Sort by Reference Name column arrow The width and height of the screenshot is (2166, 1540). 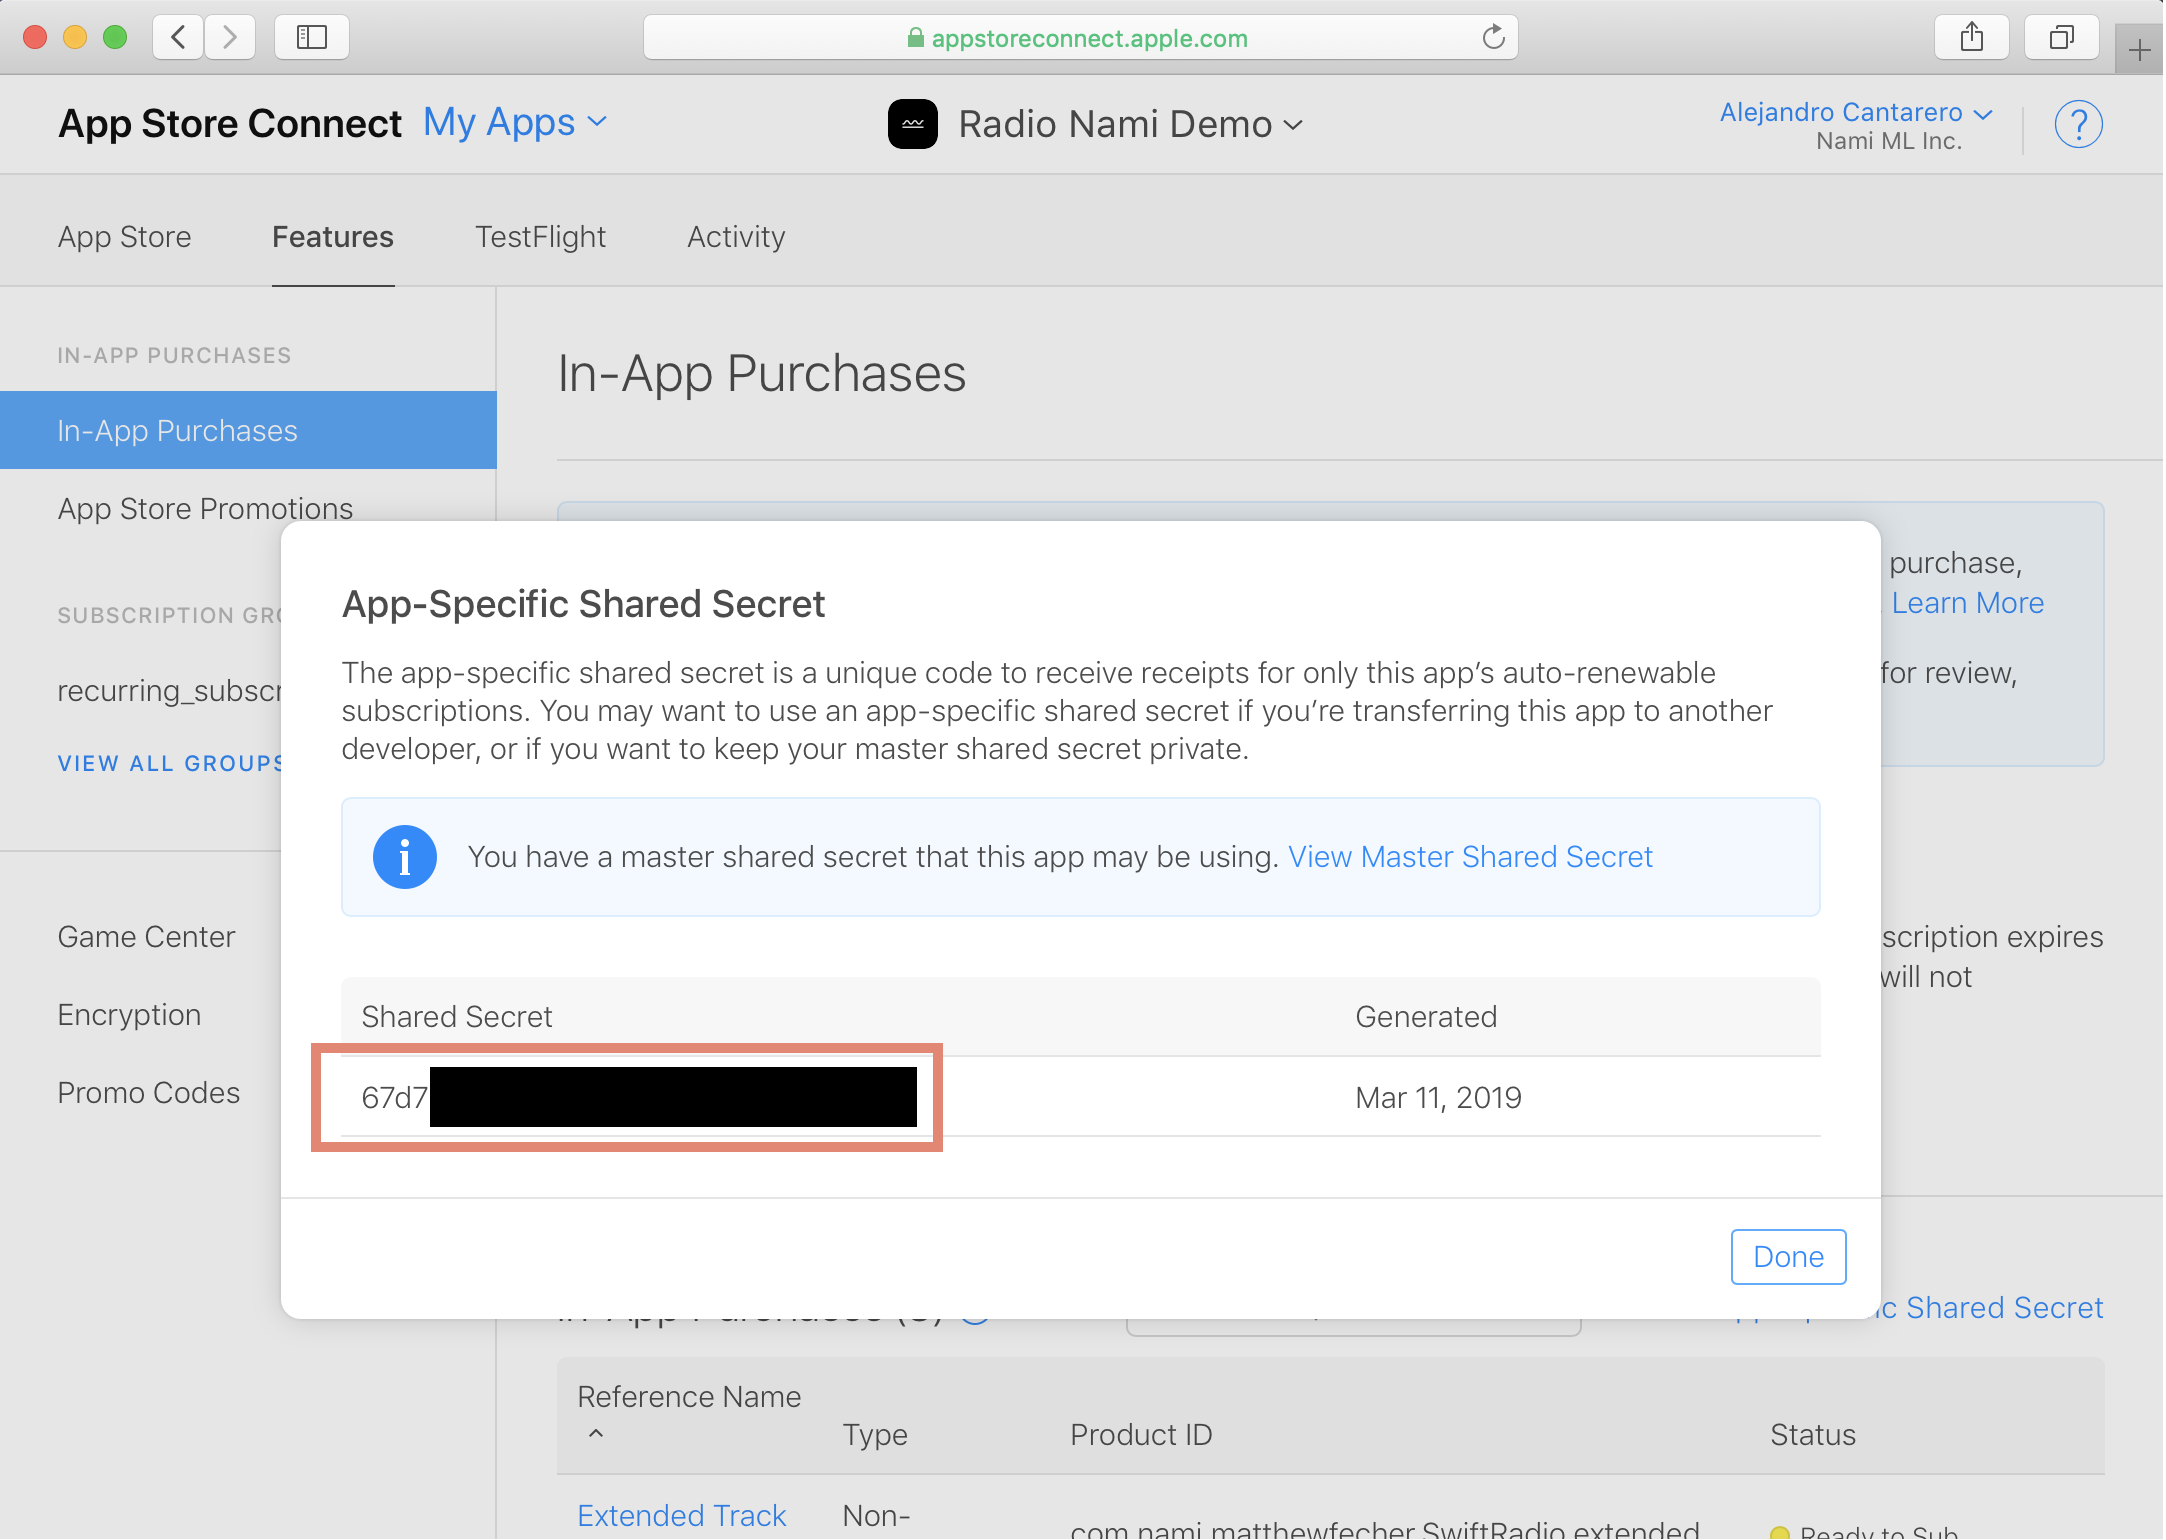tap(596, 1433)
